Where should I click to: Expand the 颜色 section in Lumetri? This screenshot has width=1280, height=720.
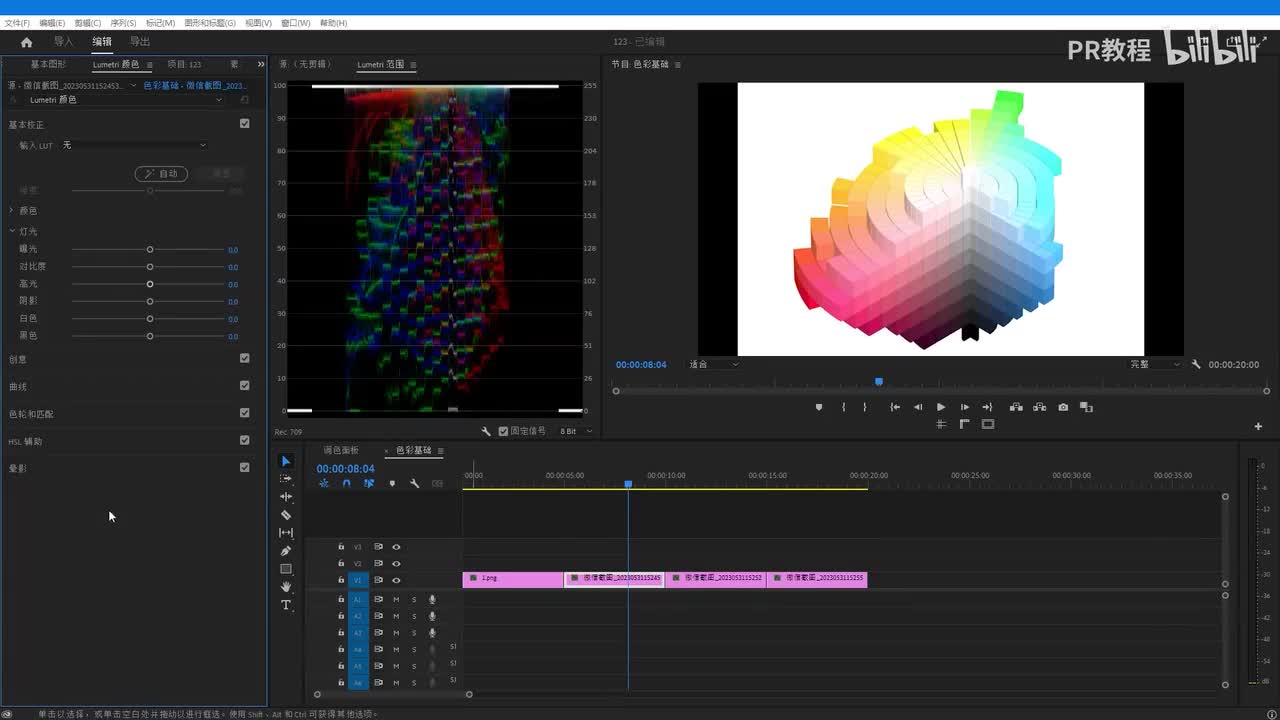pyautogui.click(x=12, y=211)
